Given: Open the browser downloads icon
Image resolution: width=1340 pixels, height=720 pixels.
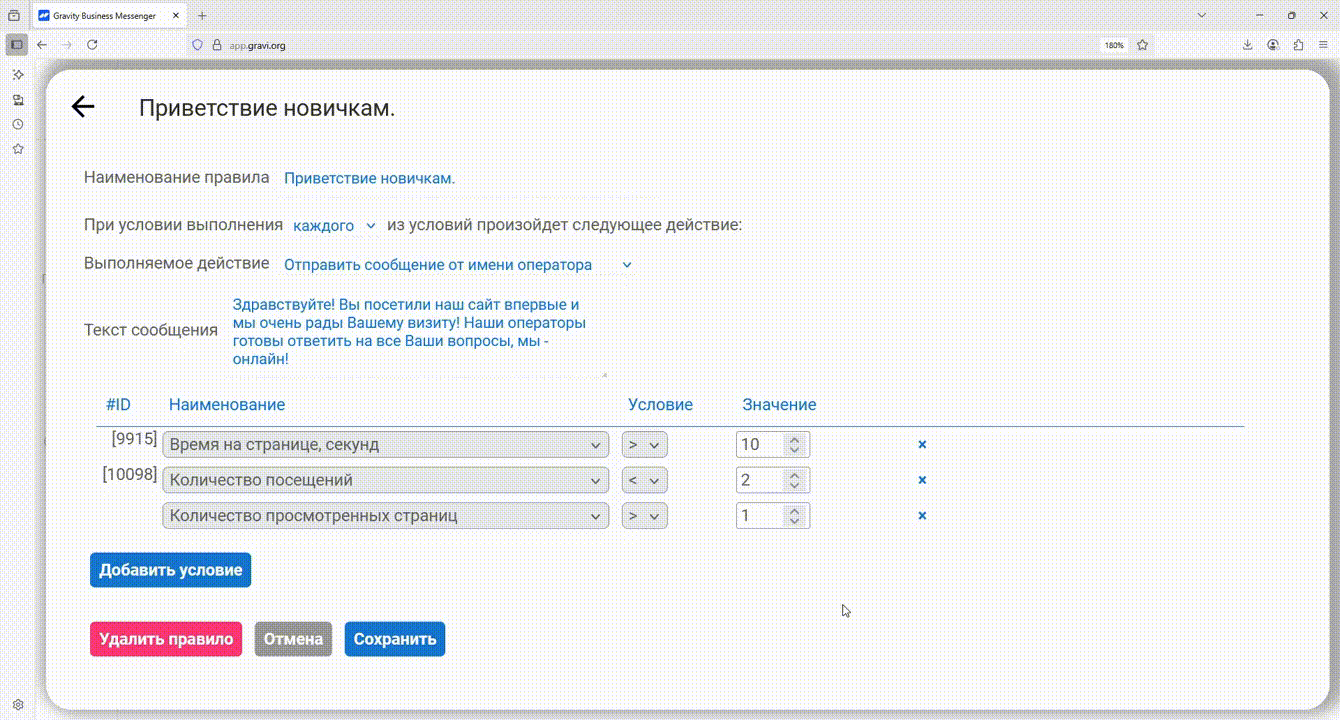Looking at the screenshot, I should point(1248,45).
